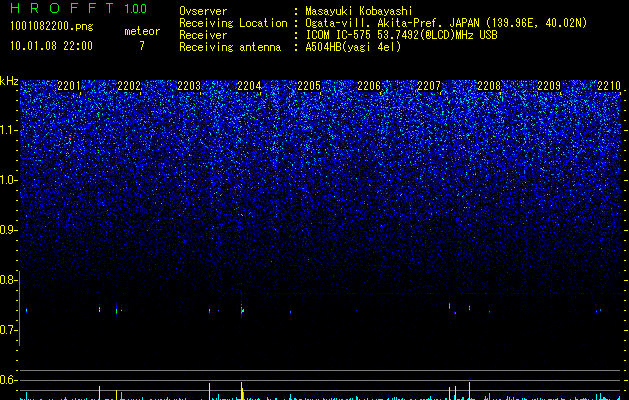Click the Ogata-vill. Akita-Pref. JAPAN location text
Image resolution: width=629 pixels, height=400 pixels.
446,23
